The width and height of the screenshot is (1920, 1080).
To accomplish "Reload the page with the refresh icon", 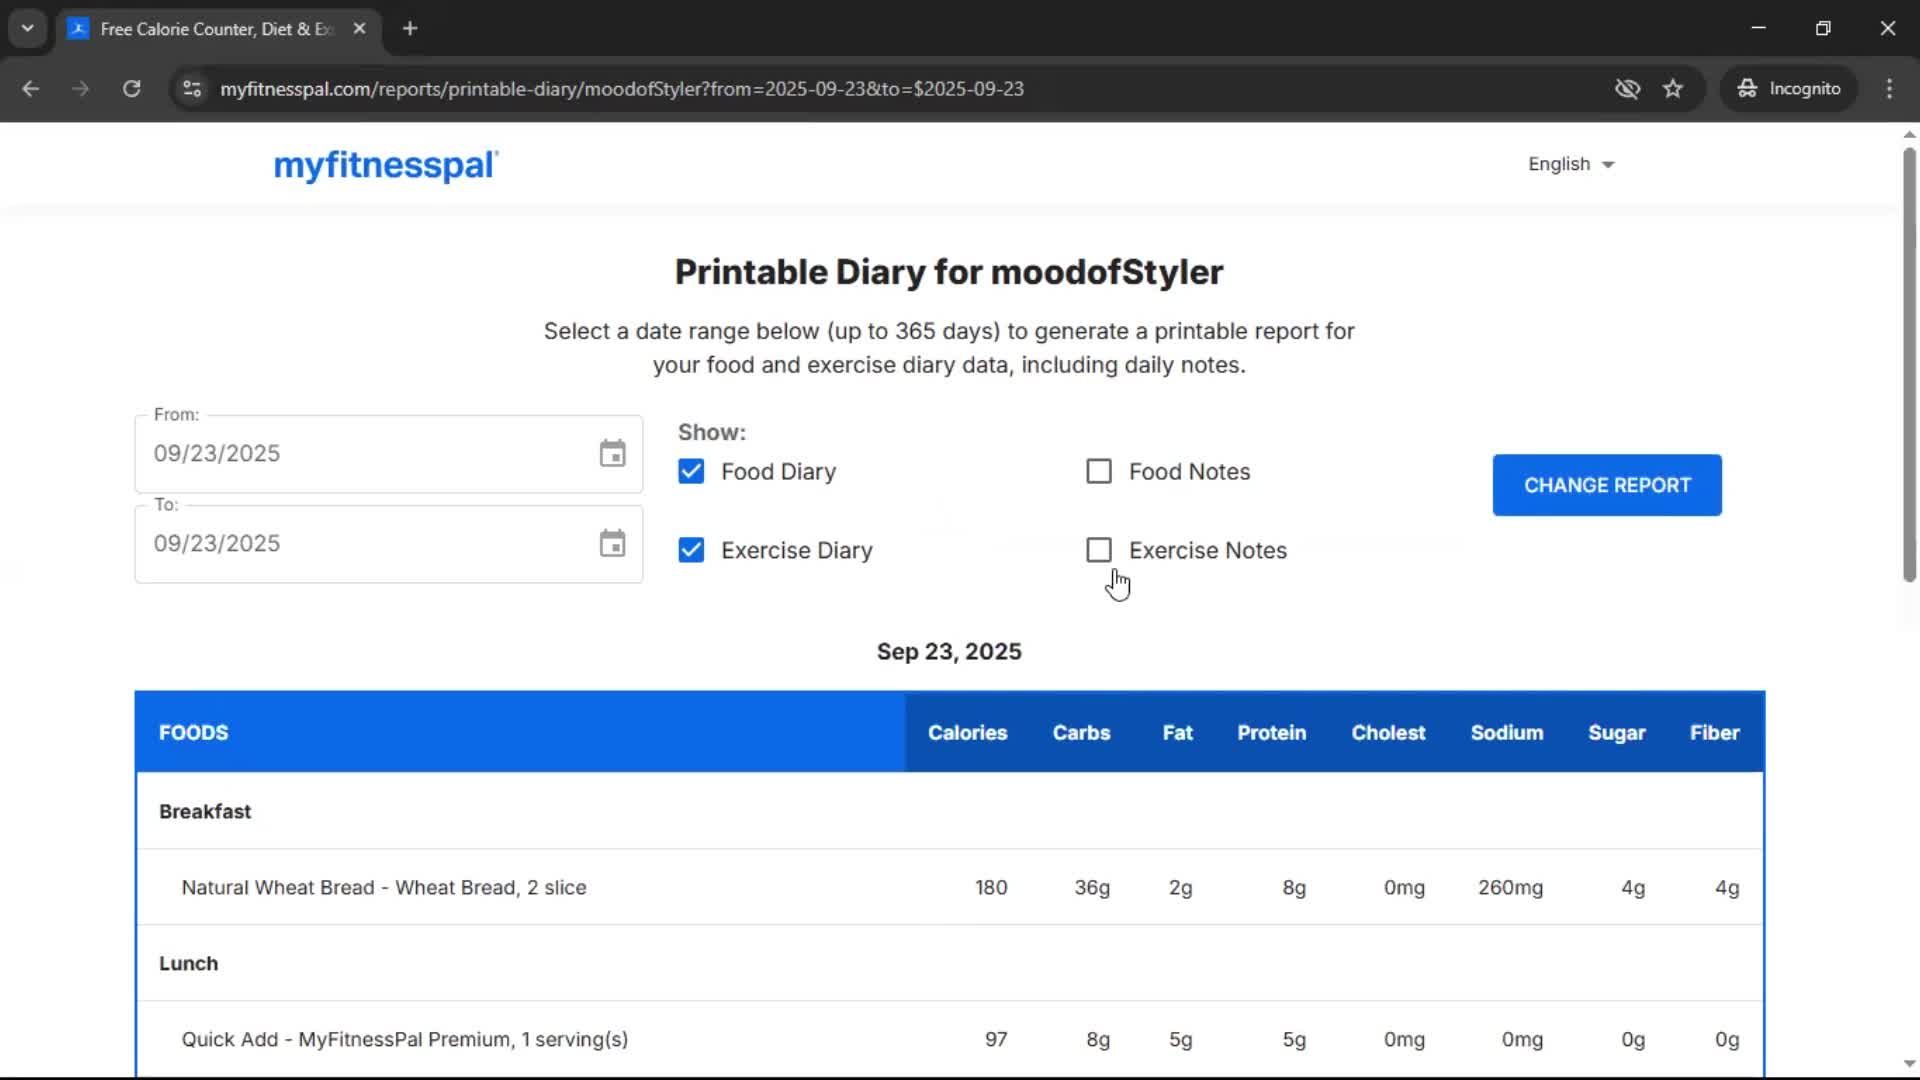I will point(131,88).
